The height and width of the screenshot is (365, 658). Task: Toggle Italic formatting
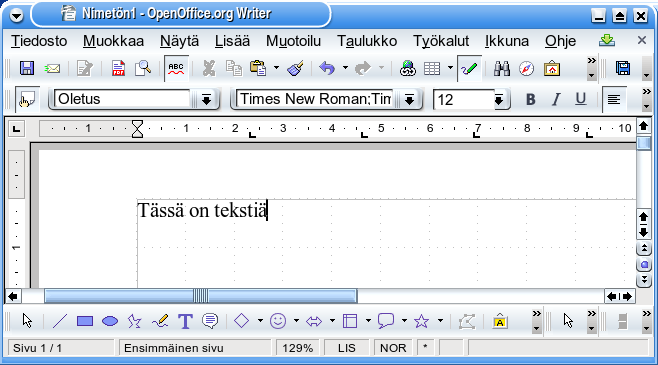click(556, 99)
